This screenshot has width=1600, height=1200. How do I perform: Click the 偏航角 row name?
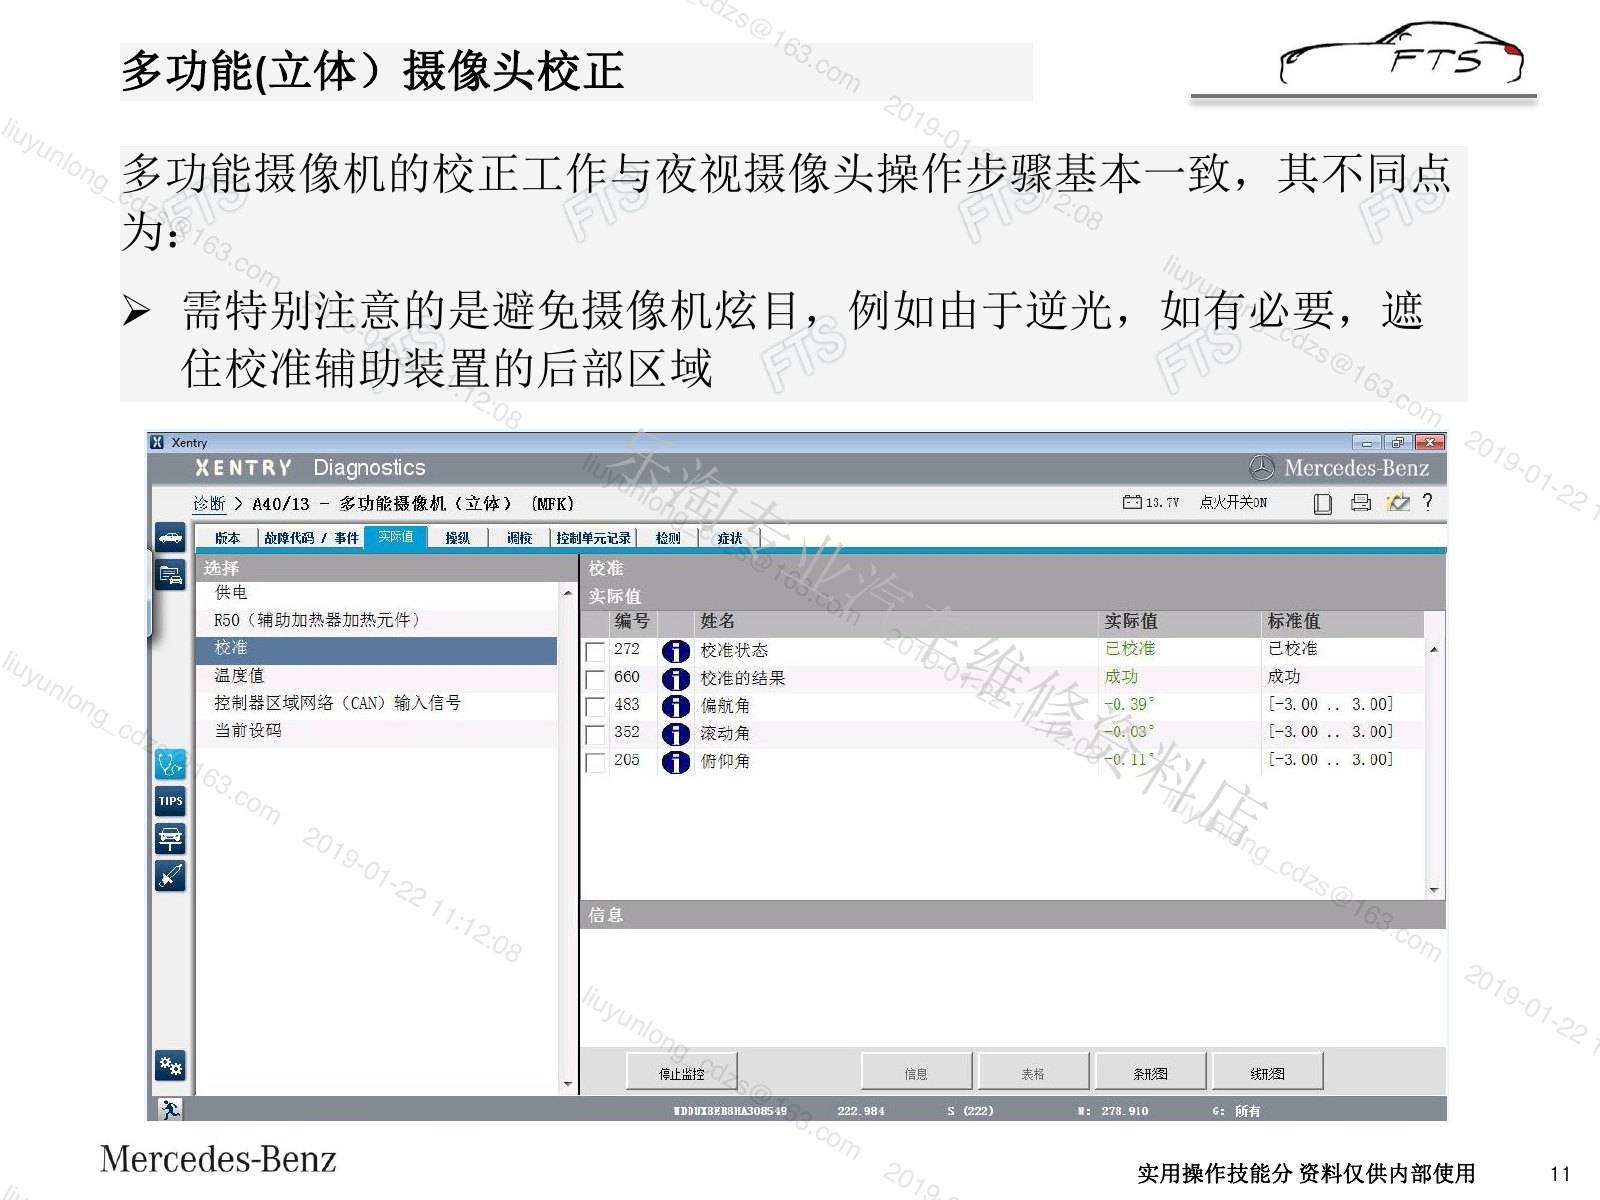(x=725, y=706)
